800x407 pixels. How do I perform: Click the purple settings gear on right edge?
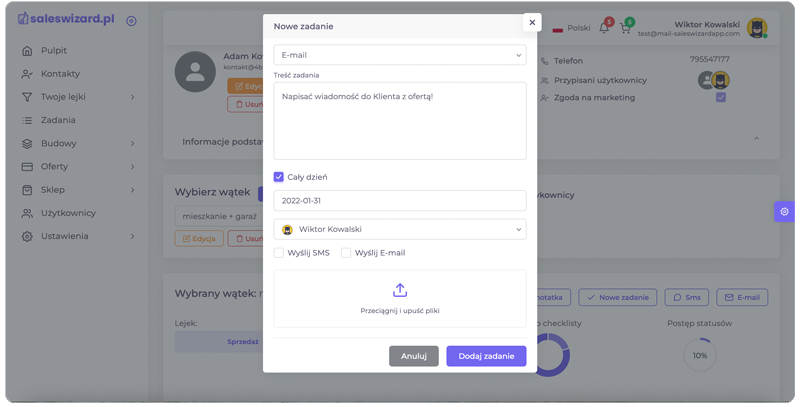784,211
